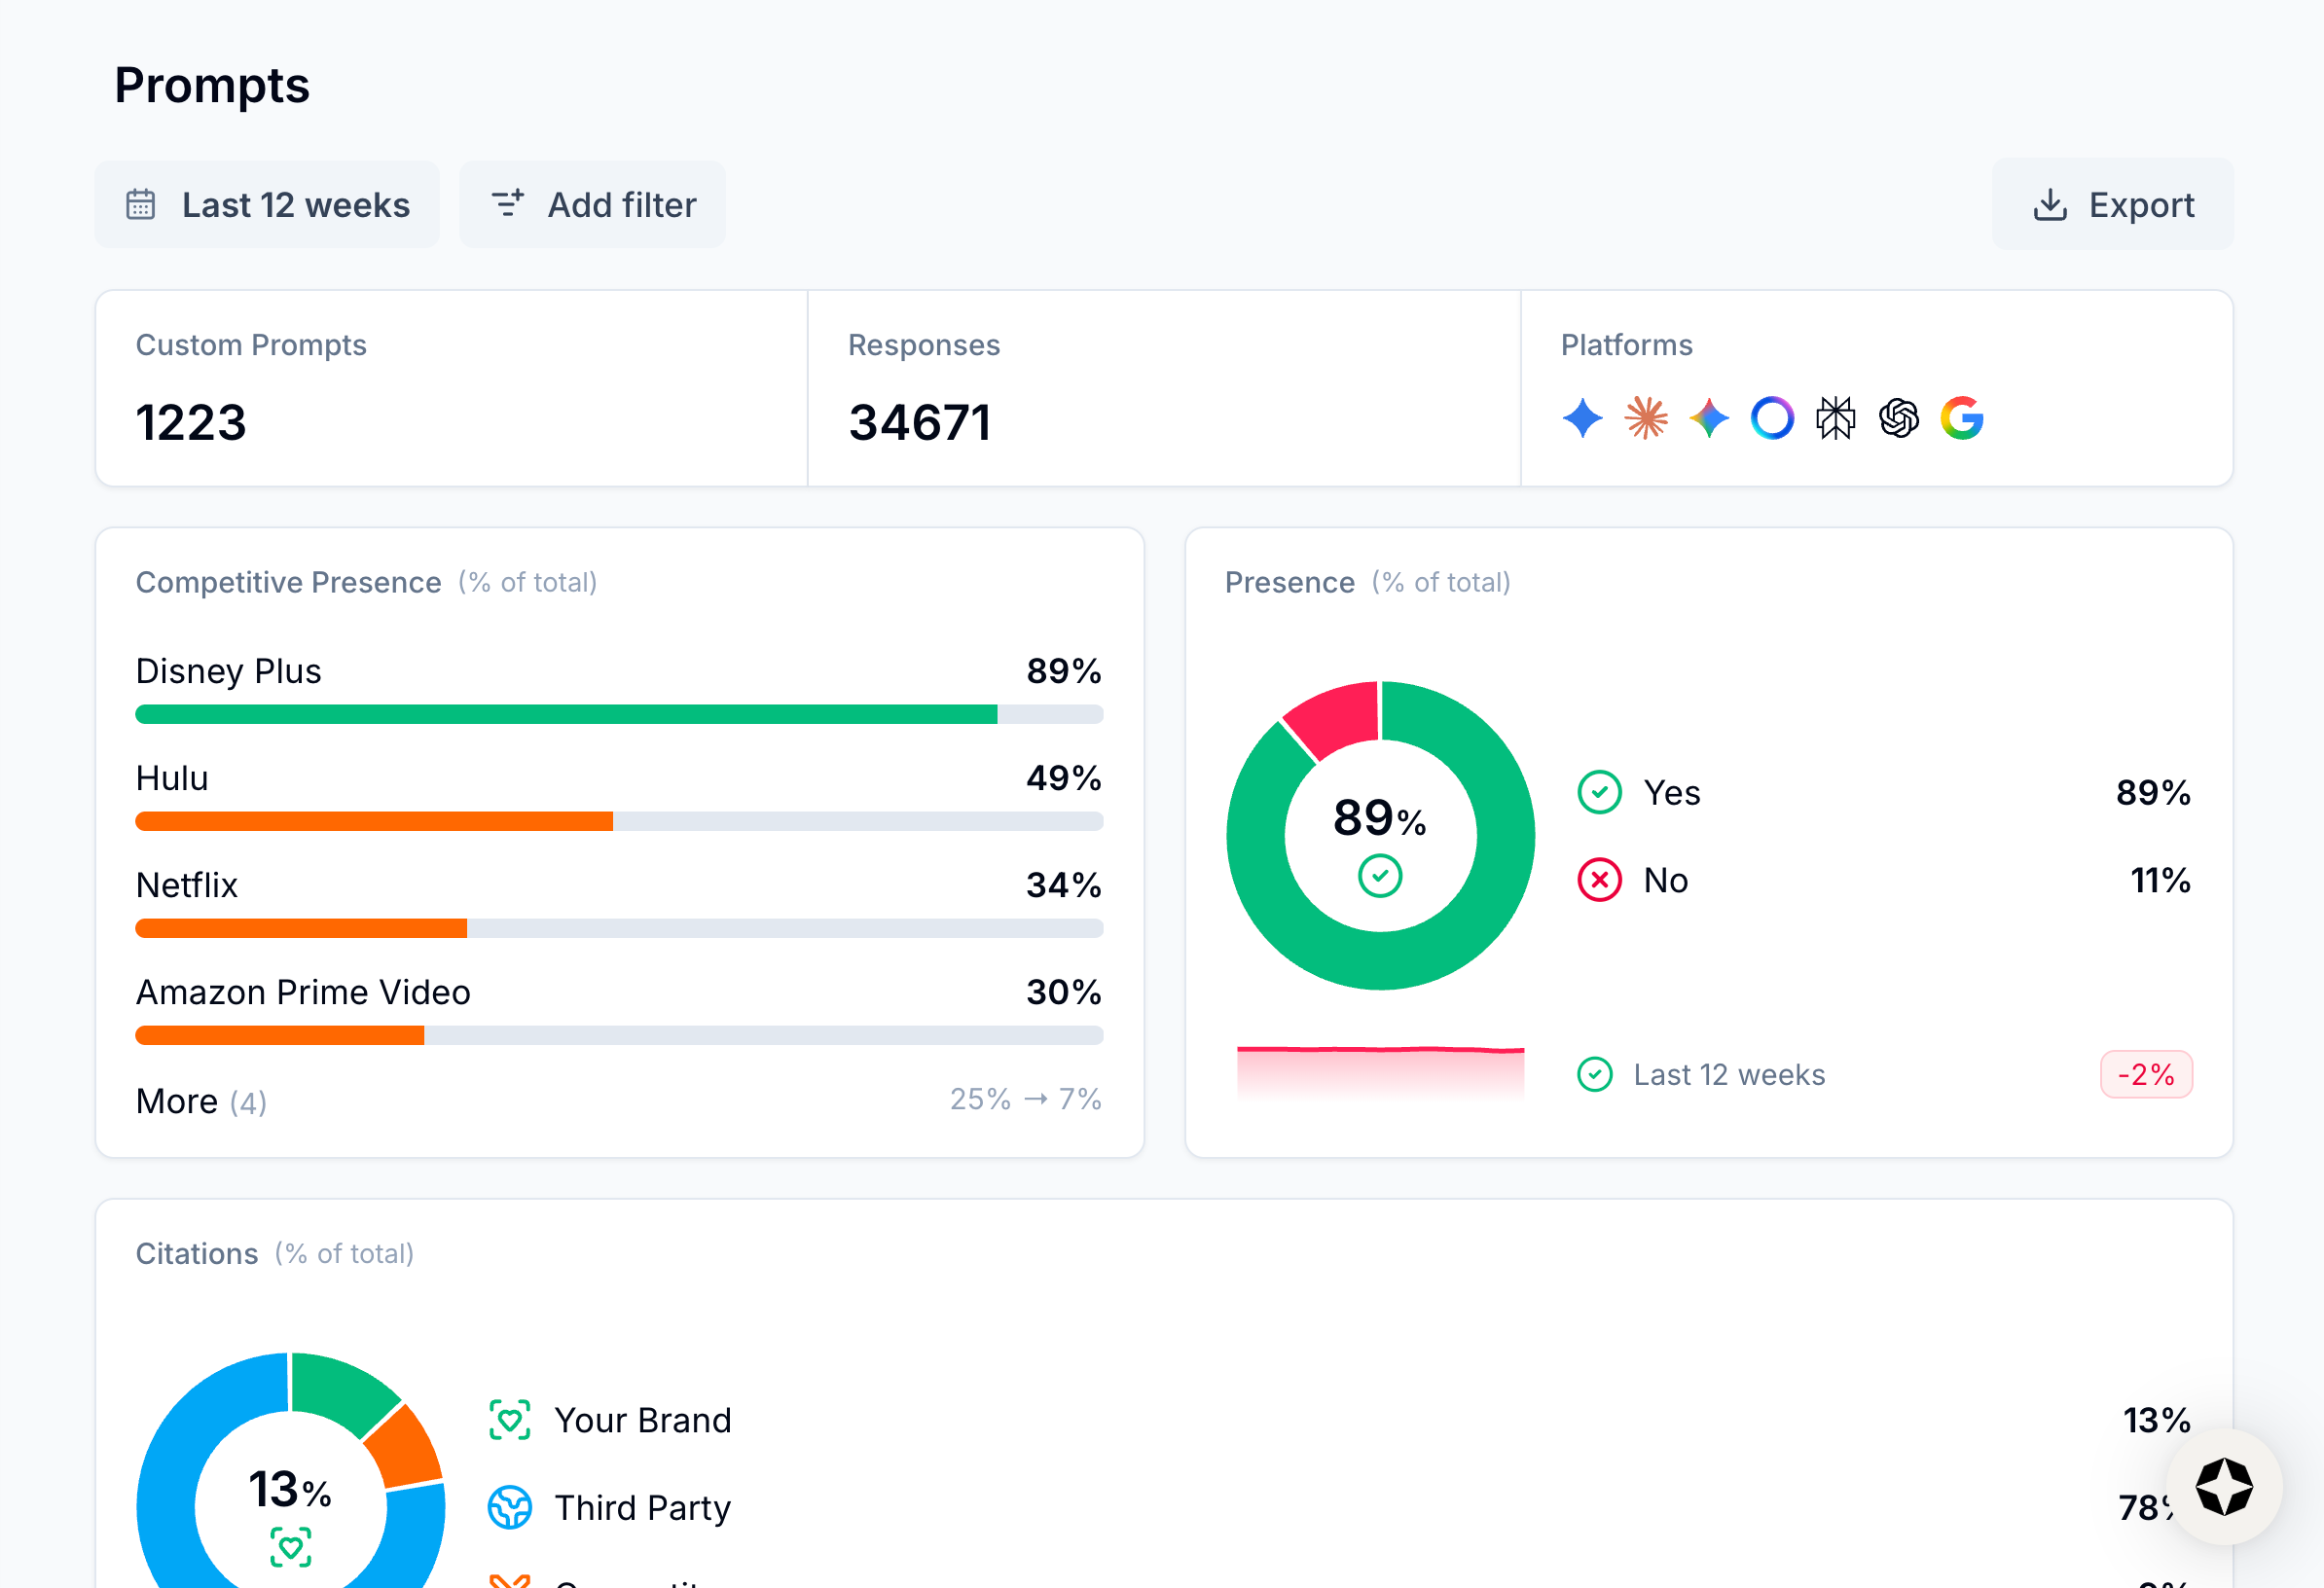Click the Disney Plus presence bar
Viewport: 2324px width, 1588px height.
point(566,714)
